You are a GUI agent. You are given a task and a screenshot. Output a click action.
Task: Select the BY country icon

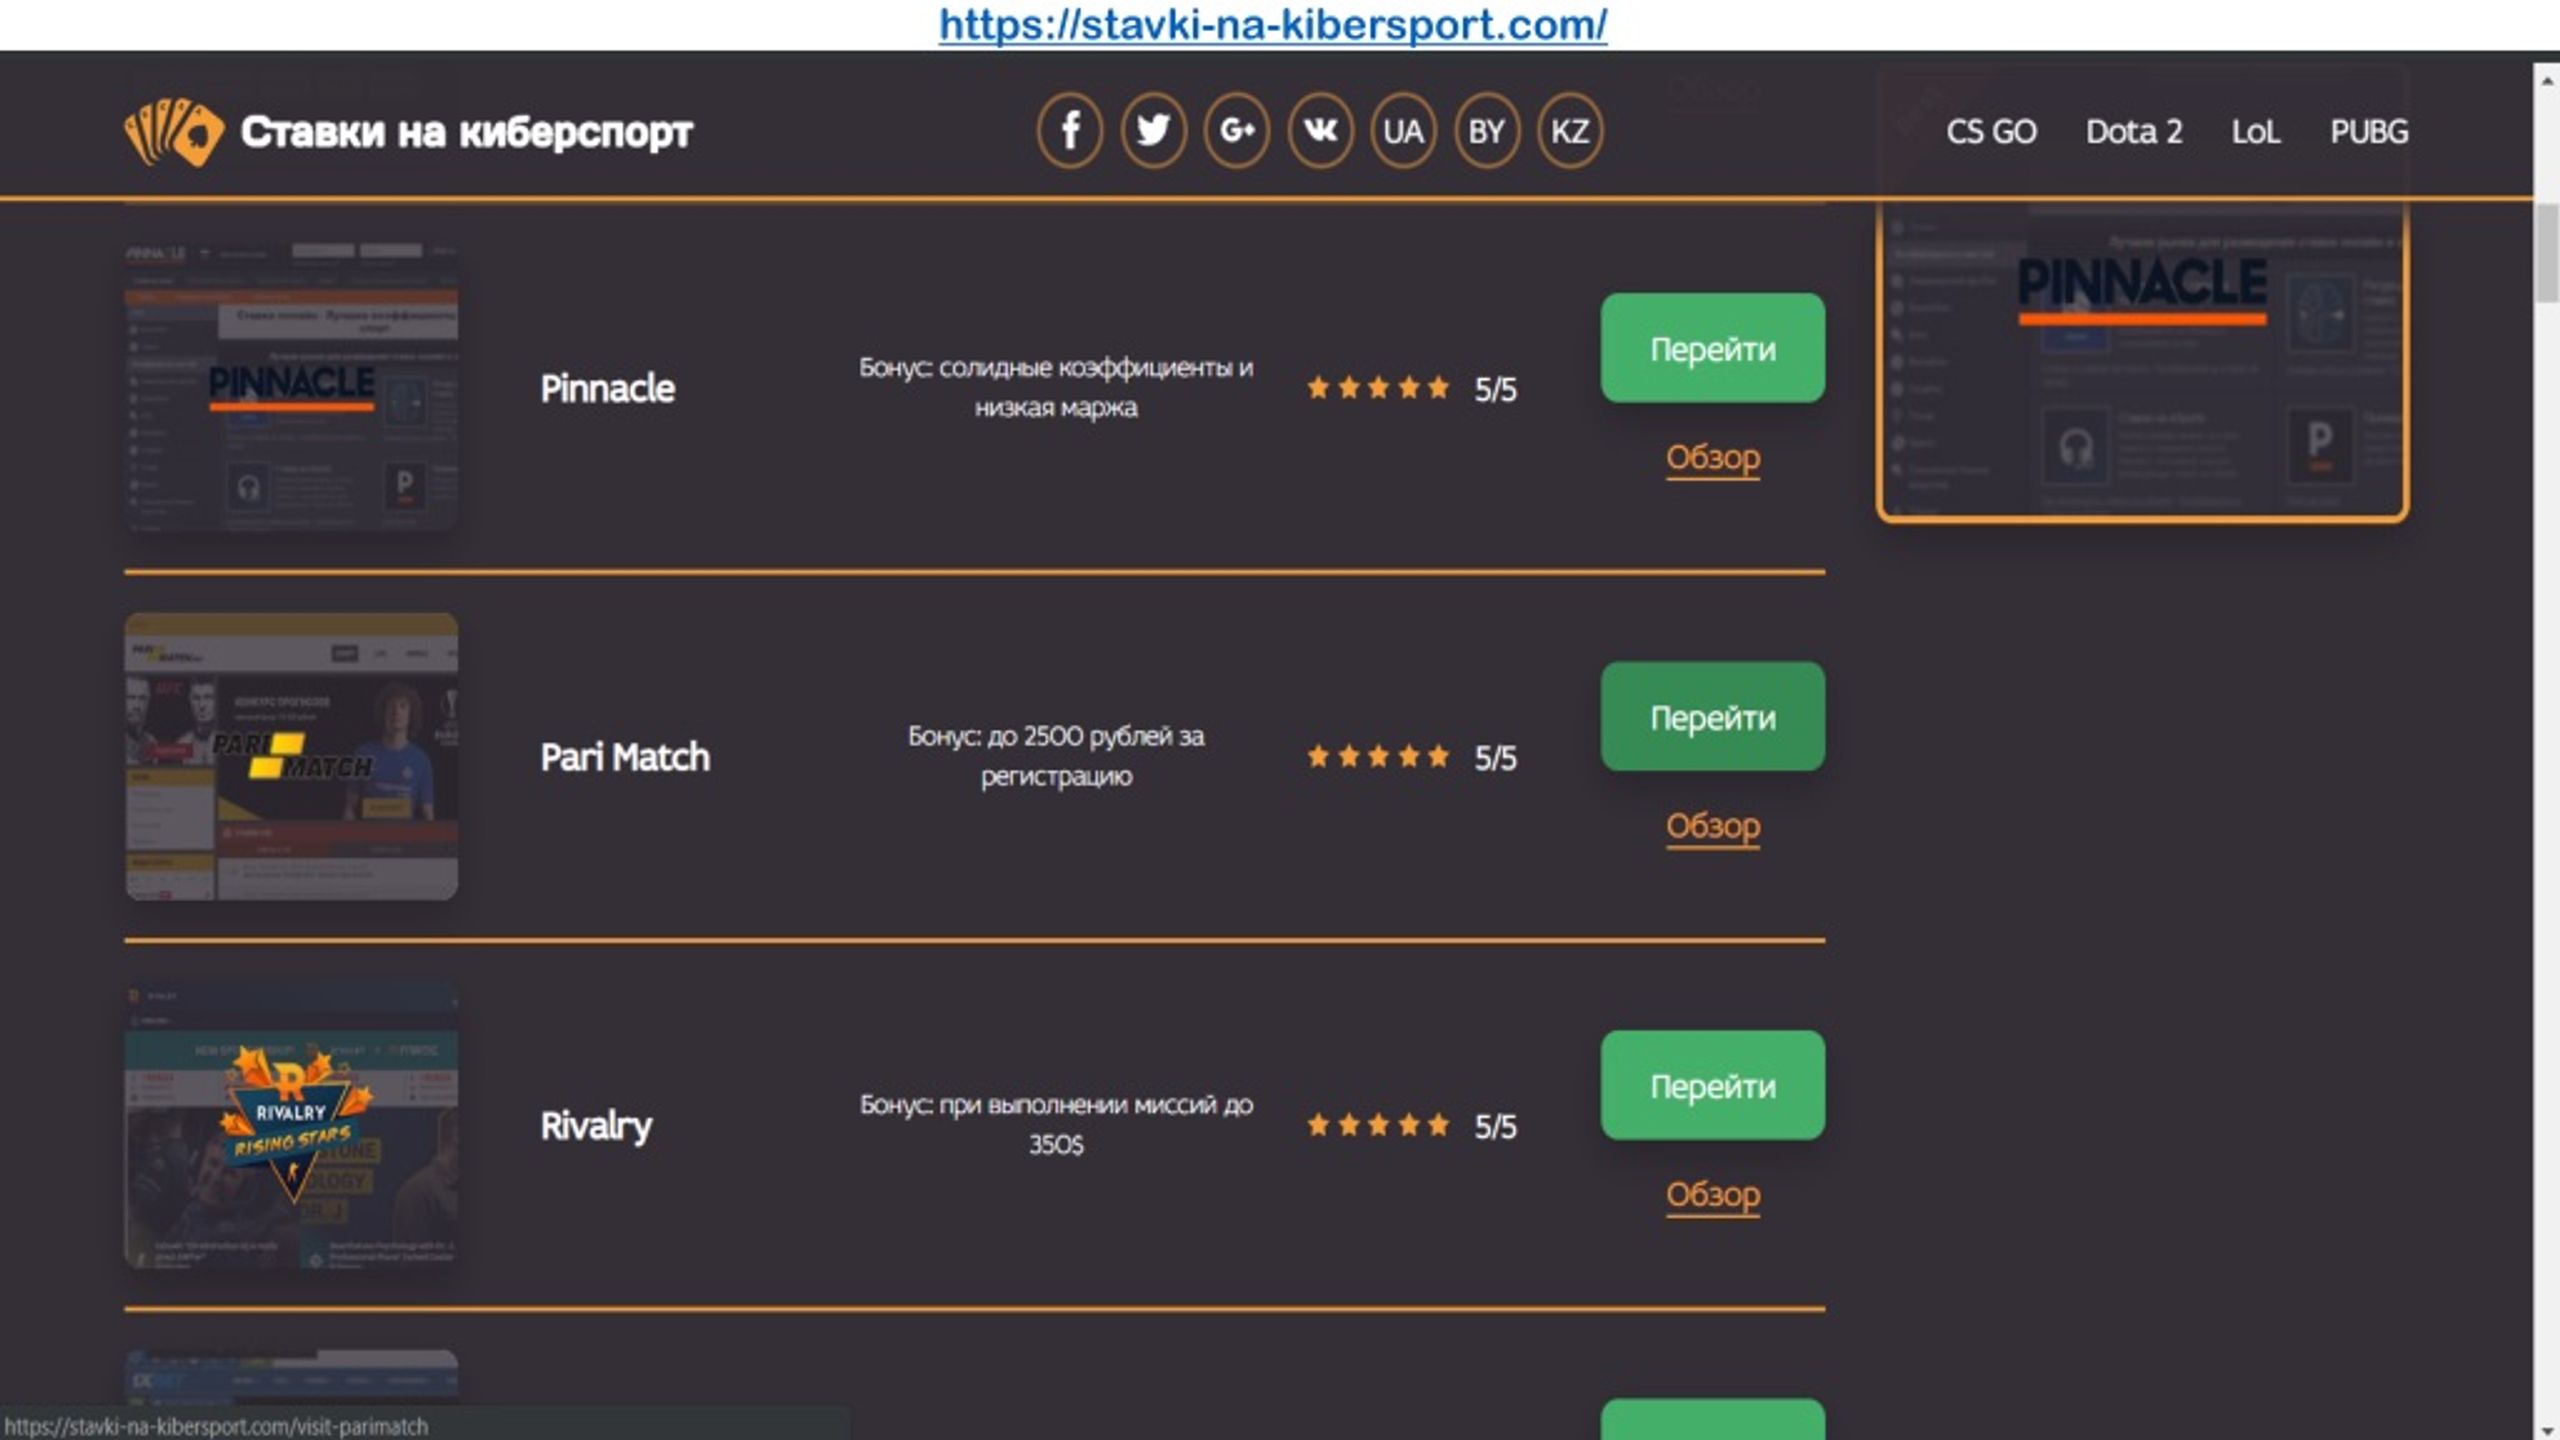[1486, 131]
